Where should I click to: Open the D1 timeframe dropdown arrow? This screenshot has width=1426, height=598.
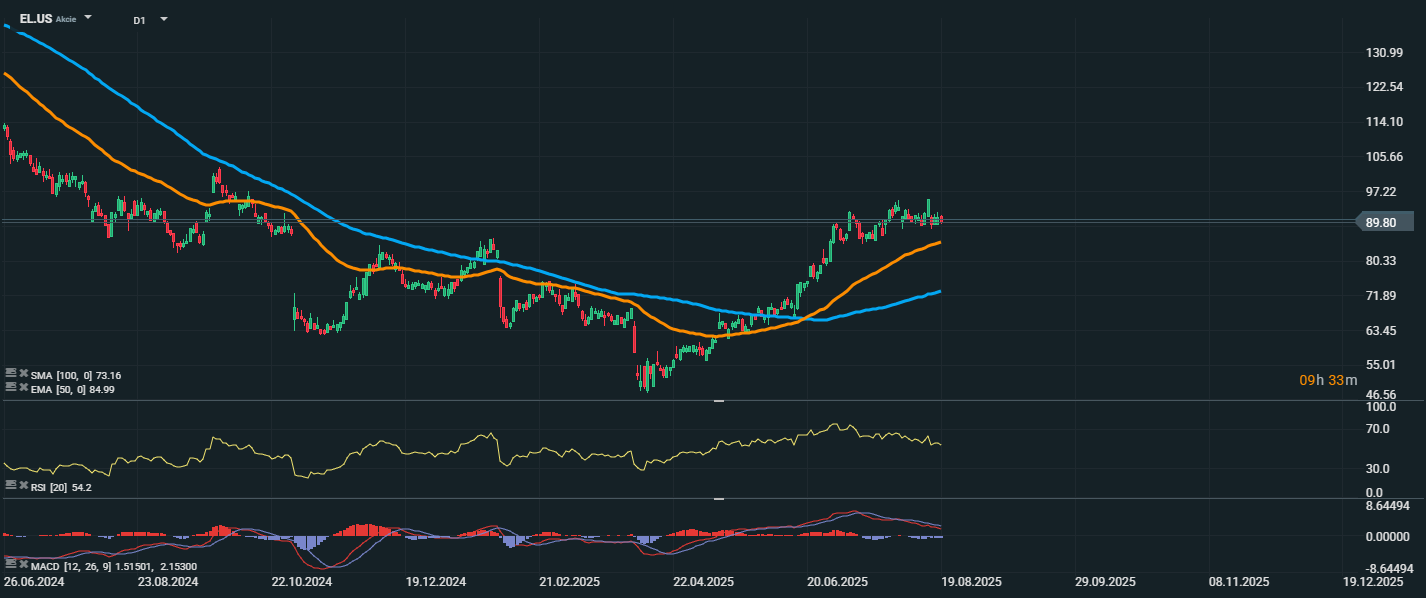click(164, 19)
